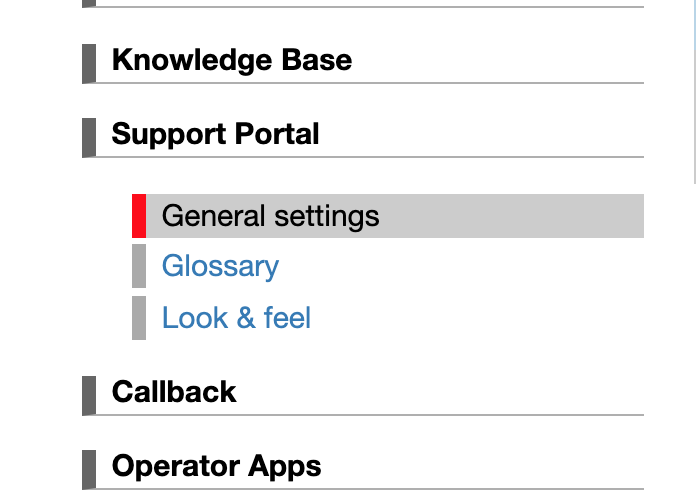
Task: Expand the Knowledge Base section
Action: (232, 60)
